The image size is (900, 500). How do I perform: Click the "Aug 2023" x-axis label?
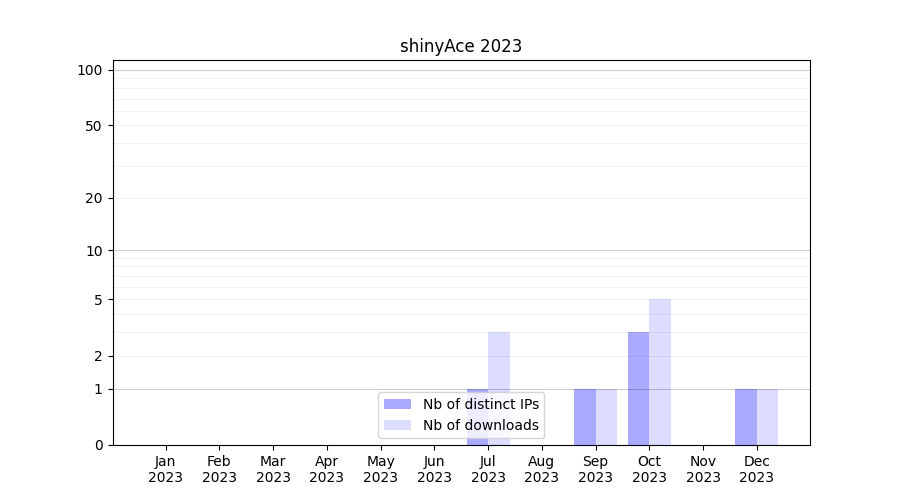pyautogui.click(x=542, y=469)
